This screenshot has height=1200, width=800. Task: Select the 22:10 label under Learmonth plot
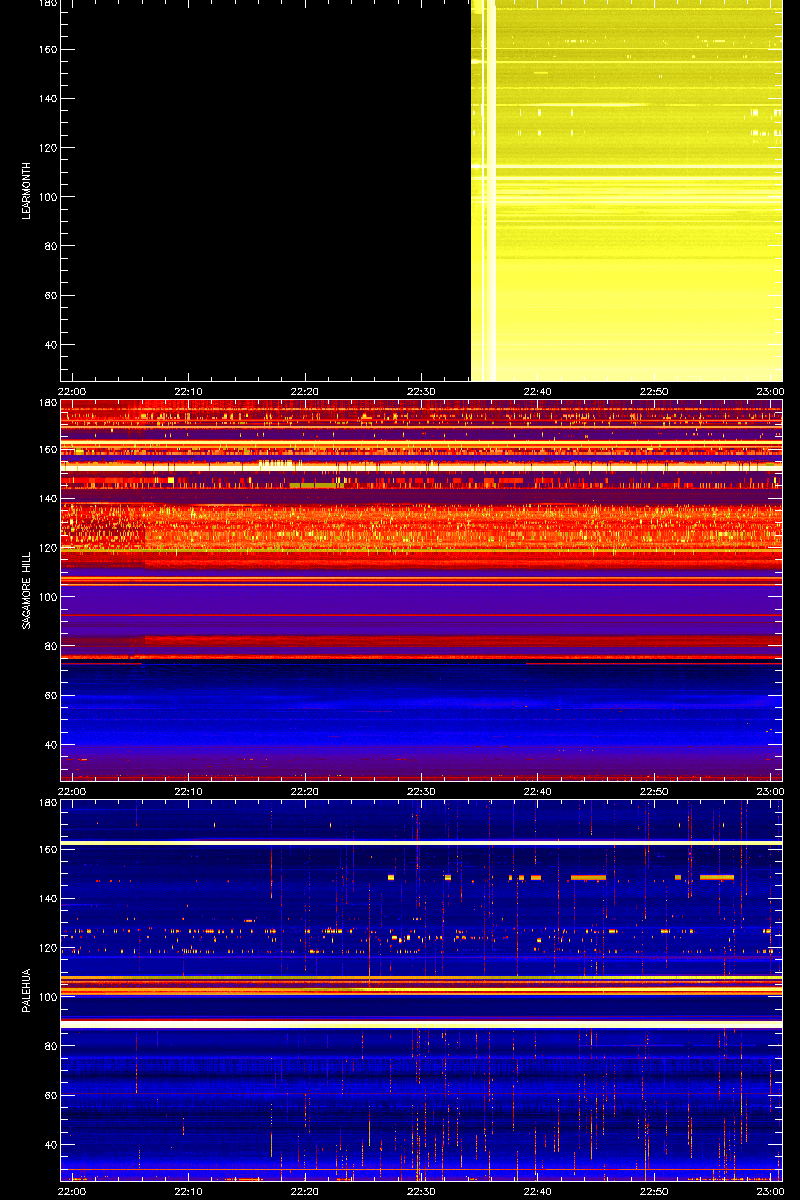(x=189, y=391)
